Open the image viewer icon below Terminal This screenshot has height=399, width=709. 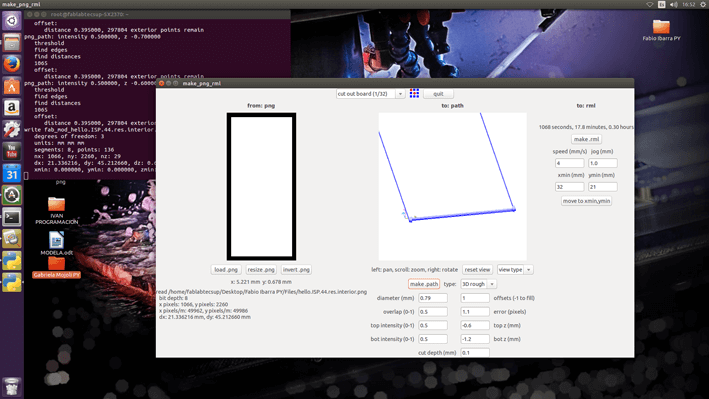[12, 239]
